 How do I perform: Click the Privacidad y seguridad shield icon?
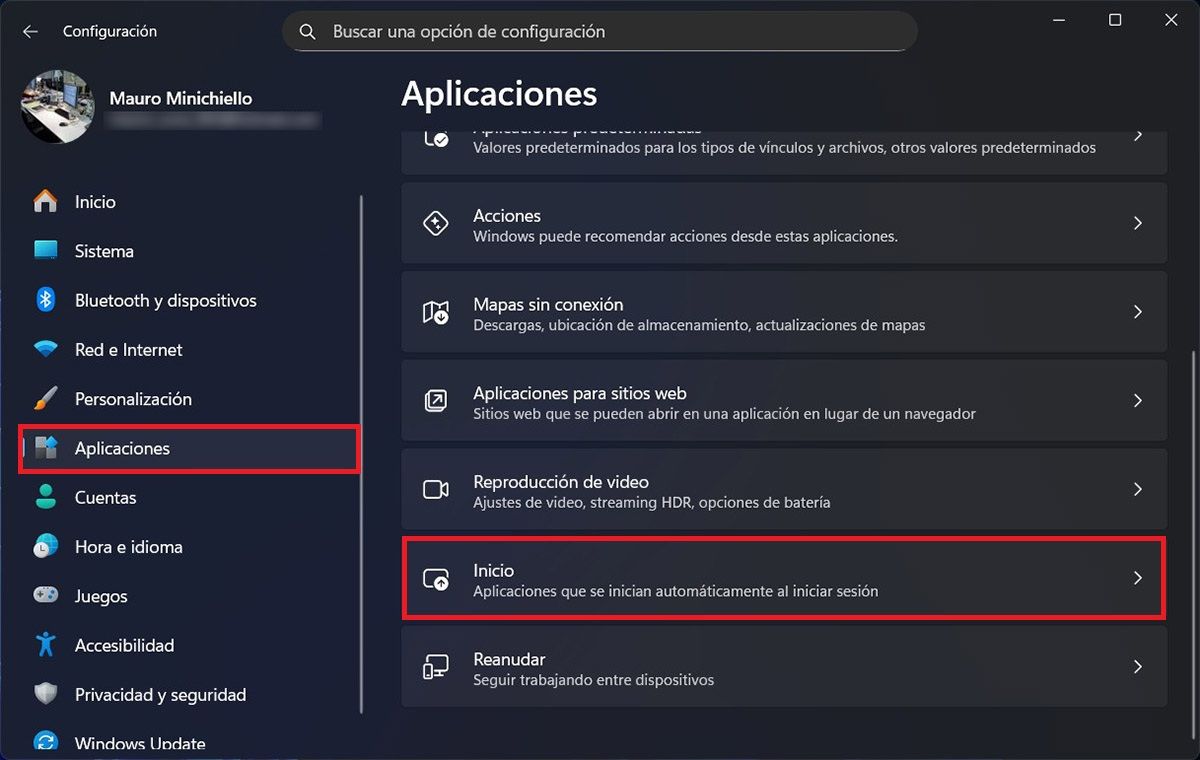pos(46,695)
